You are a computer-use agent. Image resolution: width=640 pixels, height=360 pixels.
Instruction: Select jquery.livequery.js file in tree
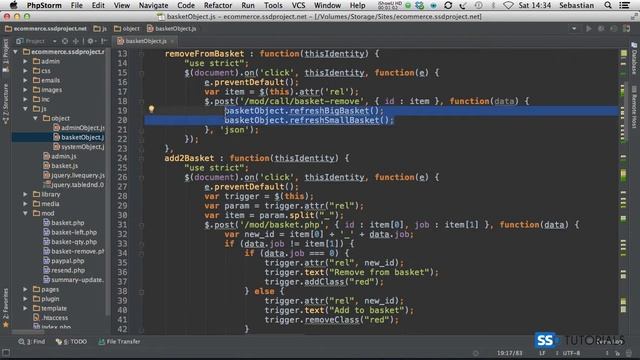[74, 176]
